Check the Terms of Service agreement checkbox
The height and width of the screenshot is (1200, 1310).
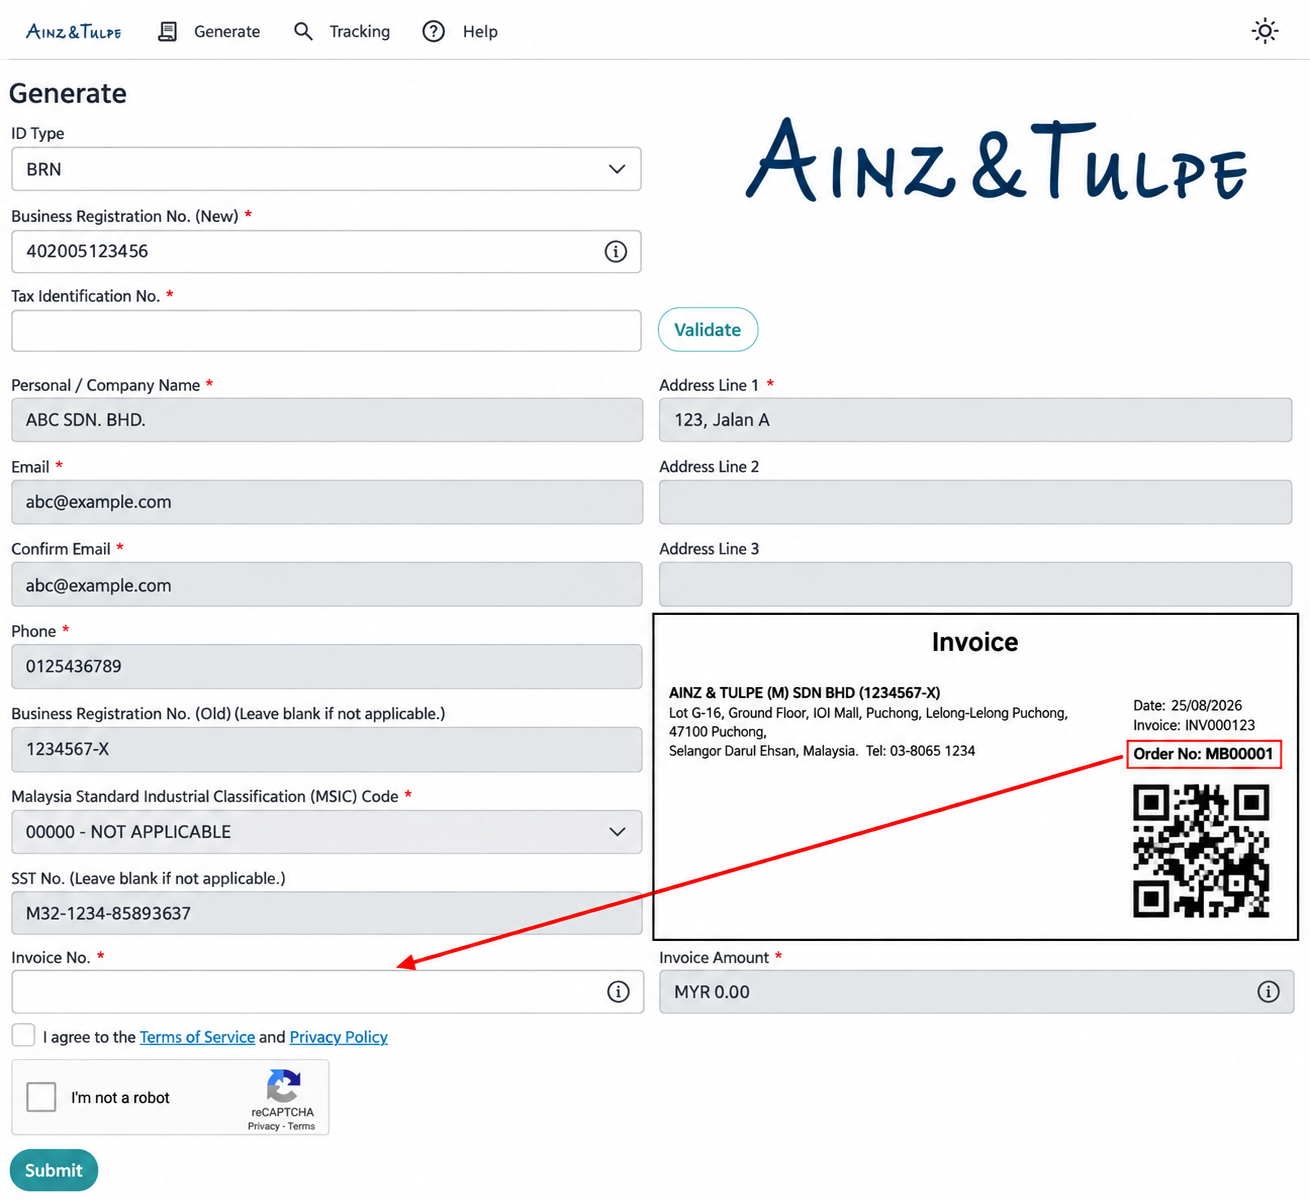point(23,1035)
